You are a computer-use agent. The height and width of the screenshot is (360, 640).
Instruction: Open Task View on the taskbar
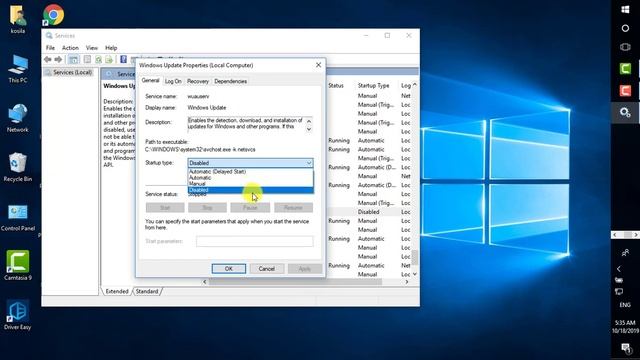pyautogui.click(x=625, y=47)
